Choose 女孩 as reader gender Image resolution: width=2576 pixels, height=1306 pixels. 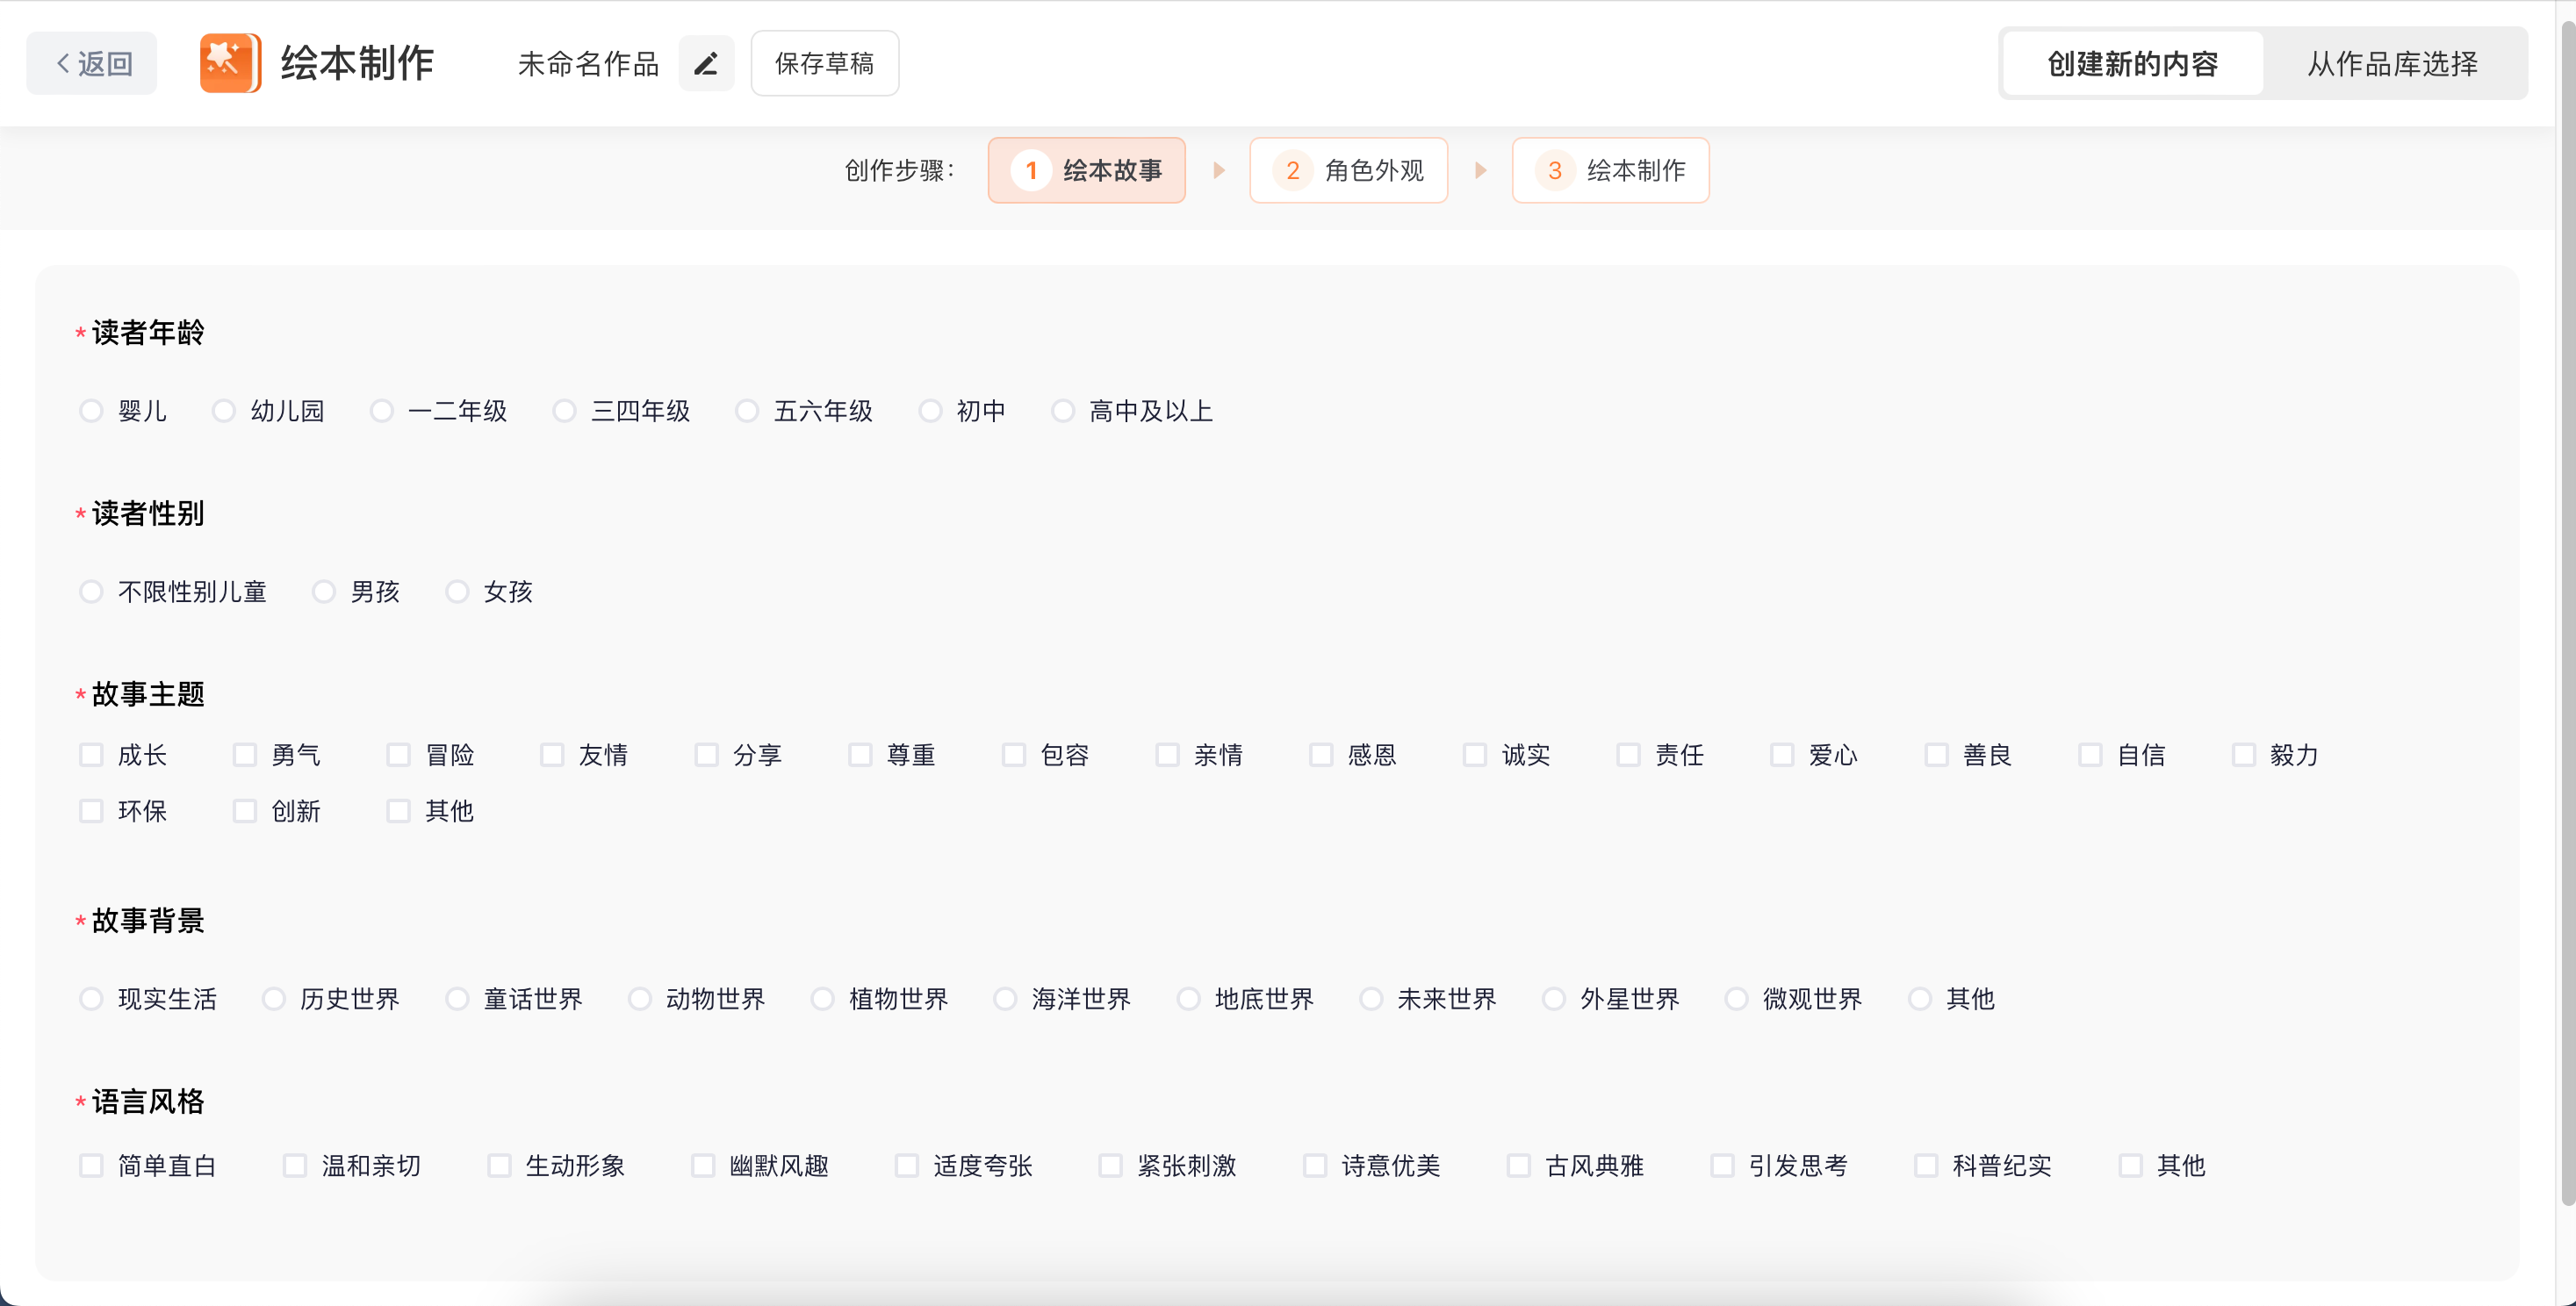pyautogui.click(x=457, y=592)
